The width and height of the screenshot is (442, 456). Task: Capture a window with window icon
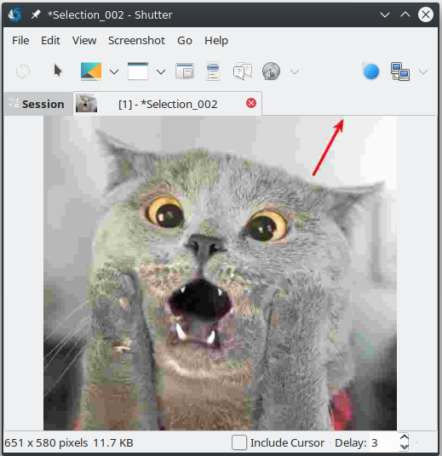click(x=138, y=71)
